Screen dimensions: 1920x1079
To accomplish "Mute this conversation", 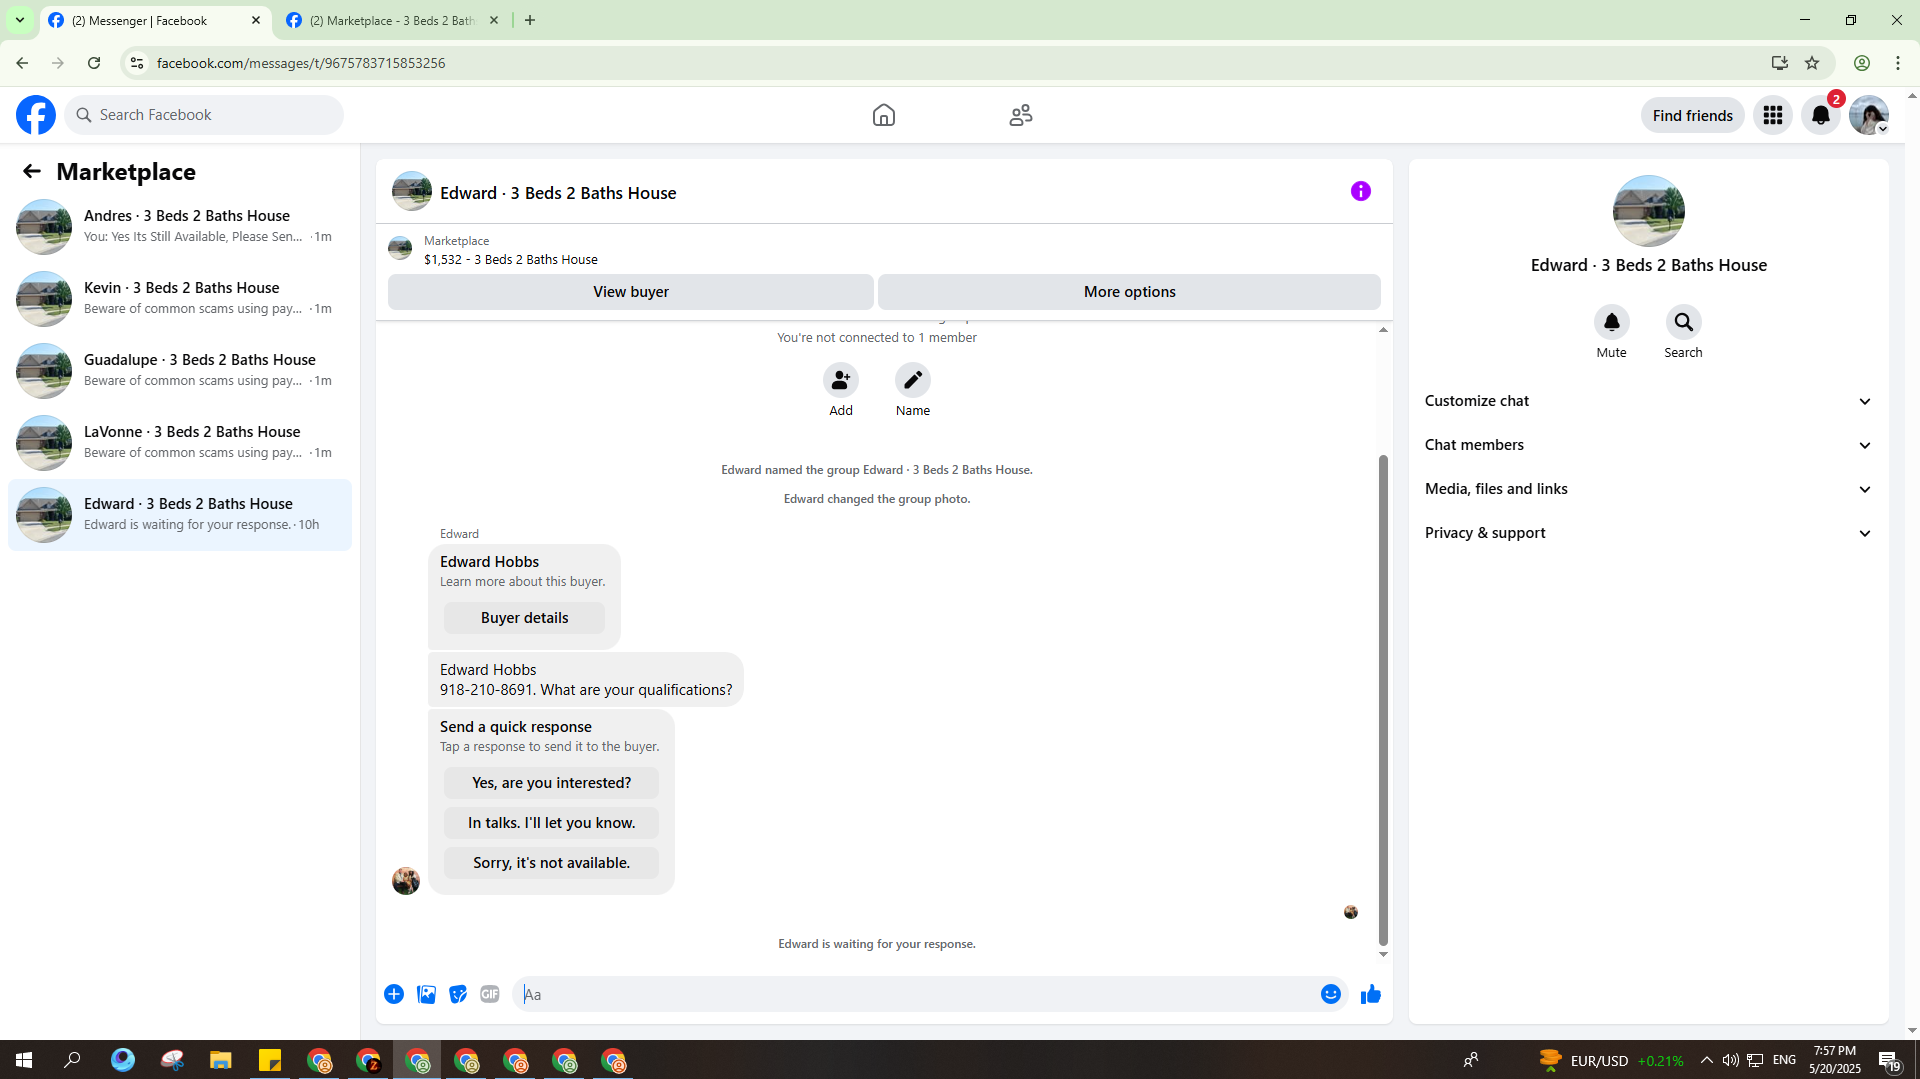I will pos(1611,322).
